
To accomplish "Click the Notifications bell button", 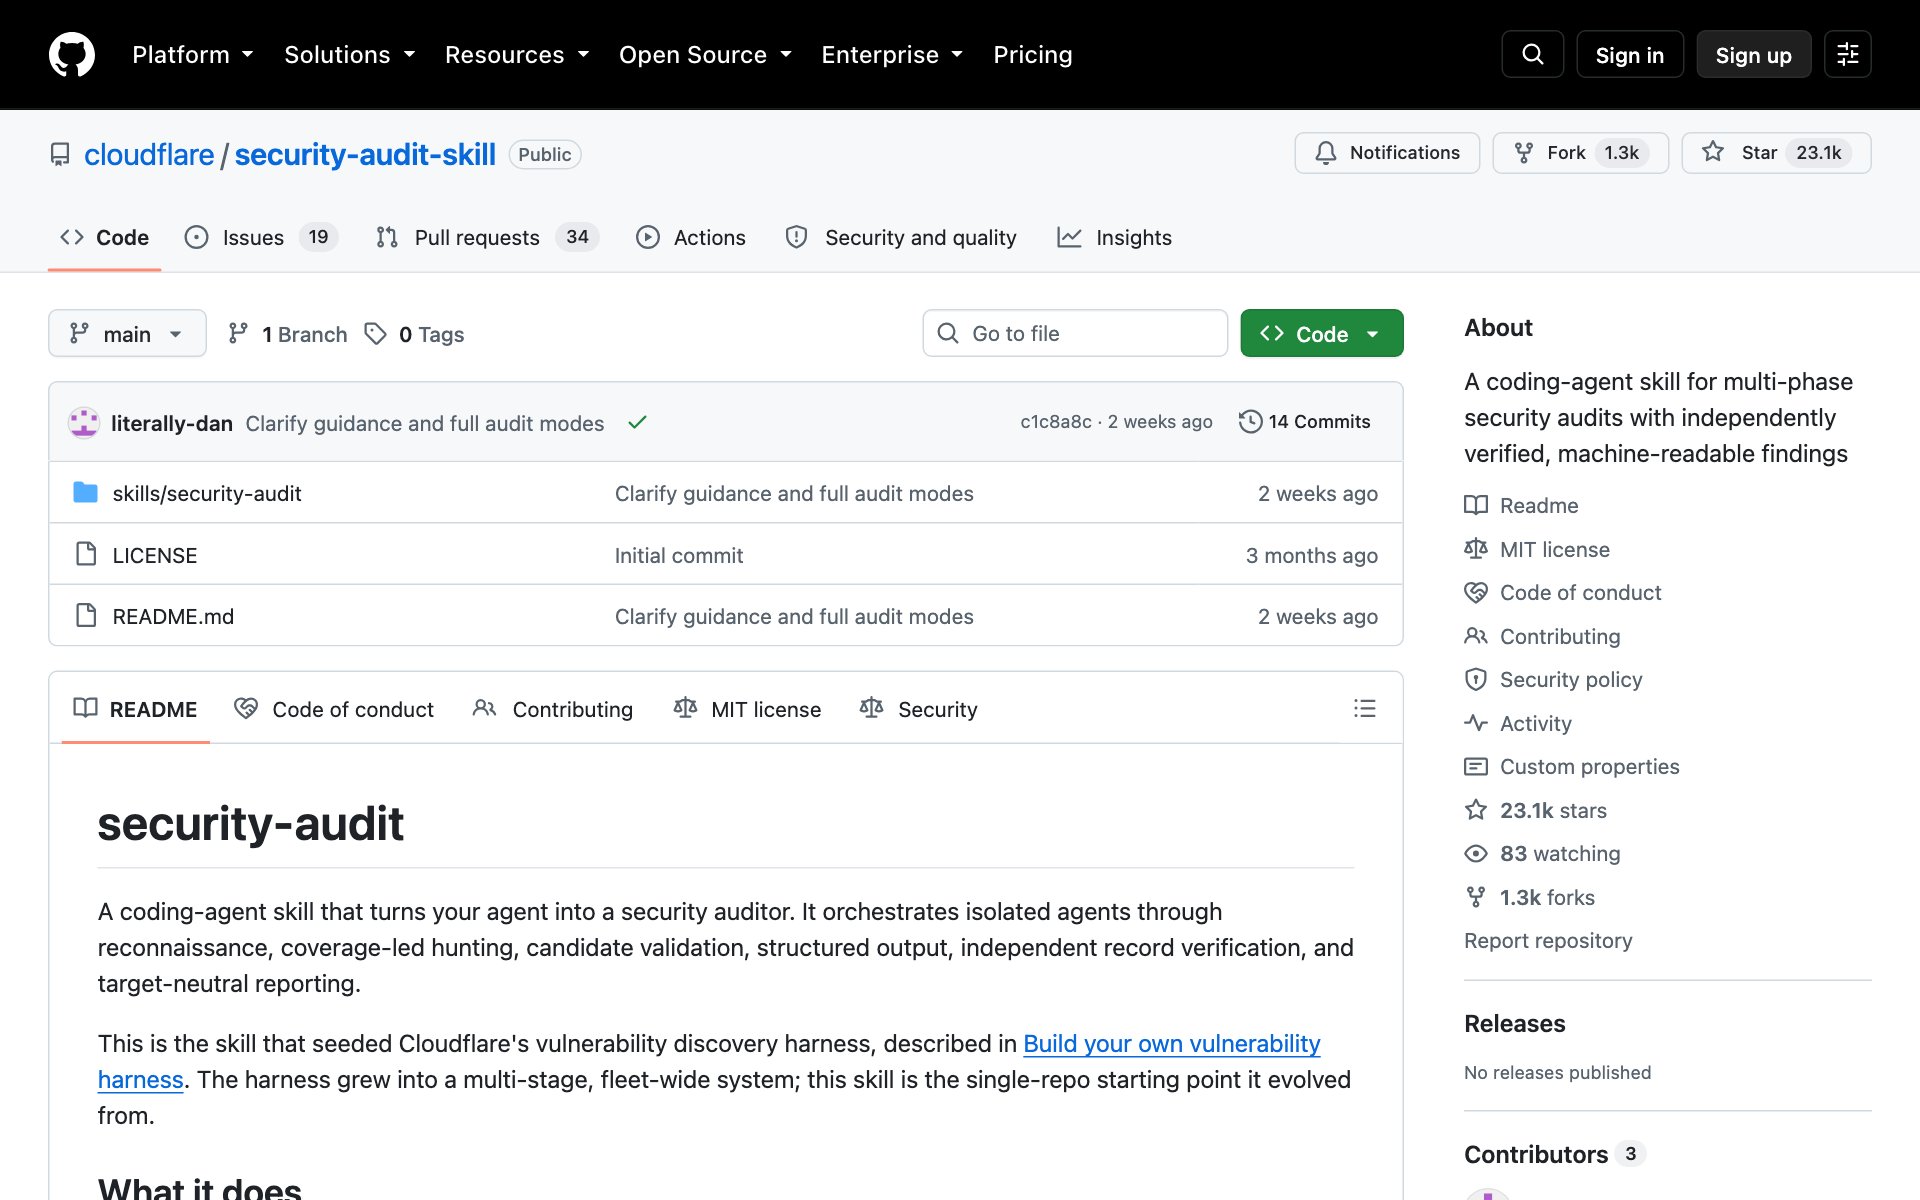I will click(1387, 153).
